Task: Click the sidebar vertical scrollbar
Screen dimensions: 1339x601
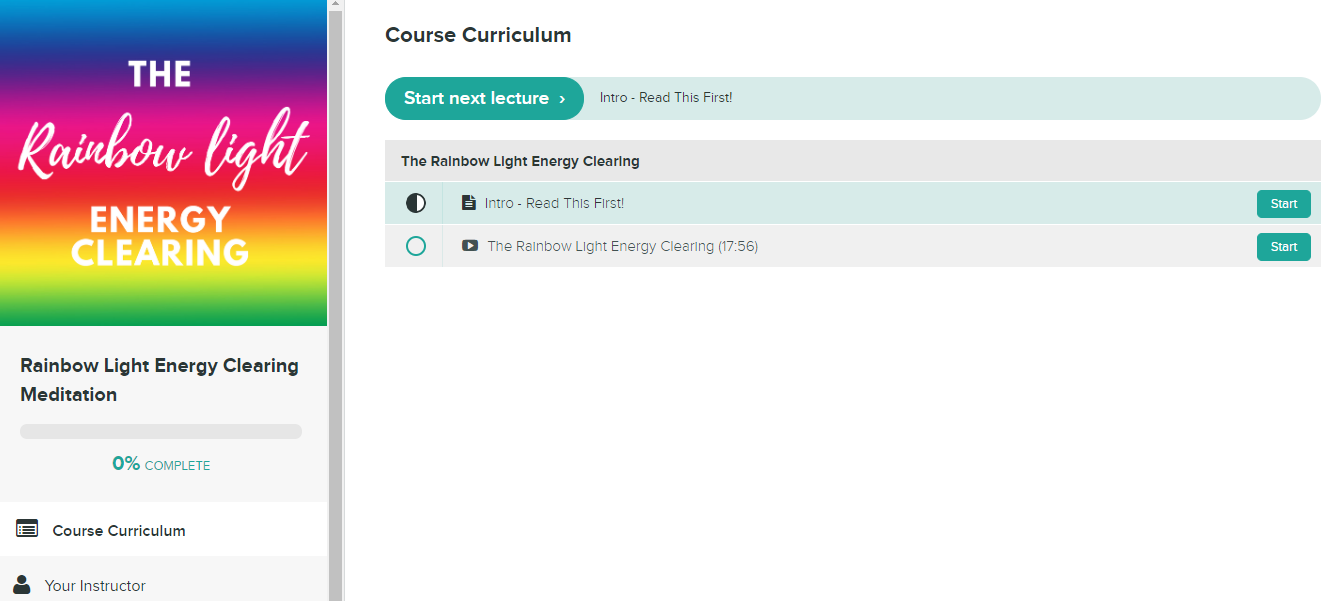Action: (336, 300)
